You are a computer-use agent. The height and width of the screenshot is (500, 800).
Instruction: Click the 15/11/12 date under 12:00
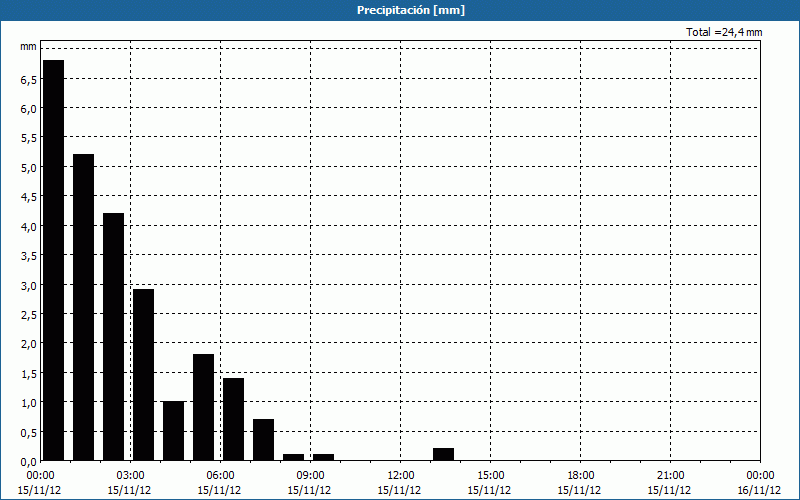(399, 490)
